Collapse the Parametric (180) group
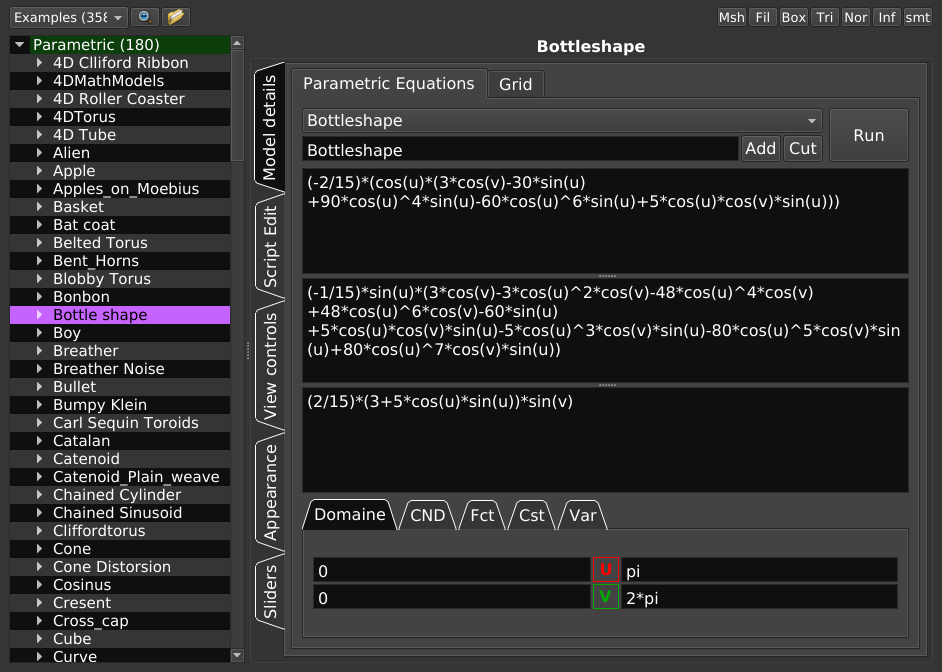This screenshot has height=672, width=942. 20,44
